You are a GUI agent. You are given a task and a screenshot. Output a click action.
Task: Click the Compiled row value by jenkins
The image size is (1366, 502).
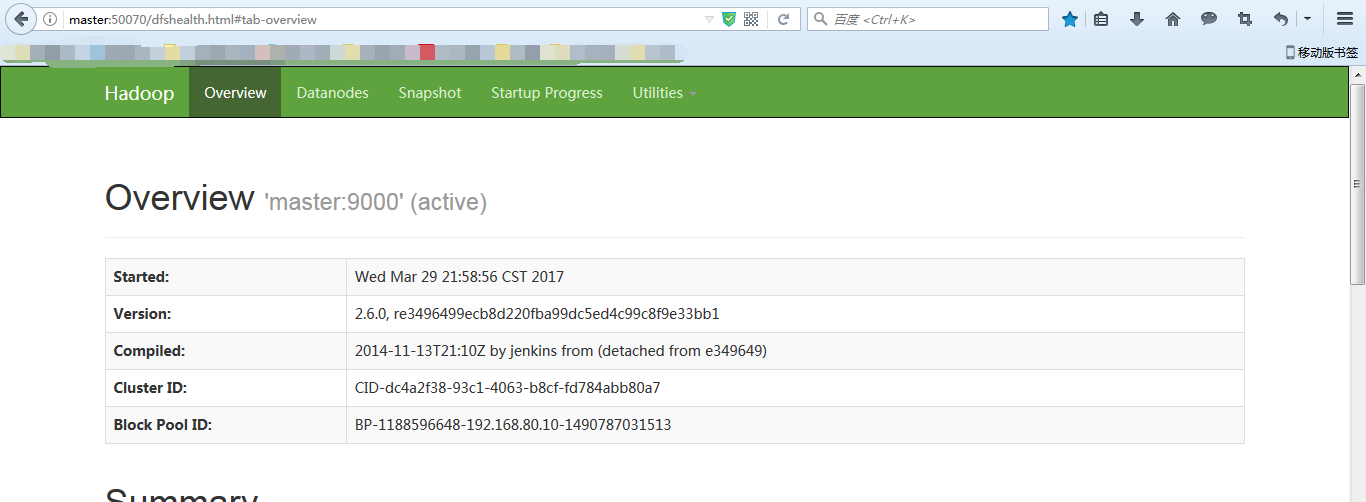[x=561, y=351]
